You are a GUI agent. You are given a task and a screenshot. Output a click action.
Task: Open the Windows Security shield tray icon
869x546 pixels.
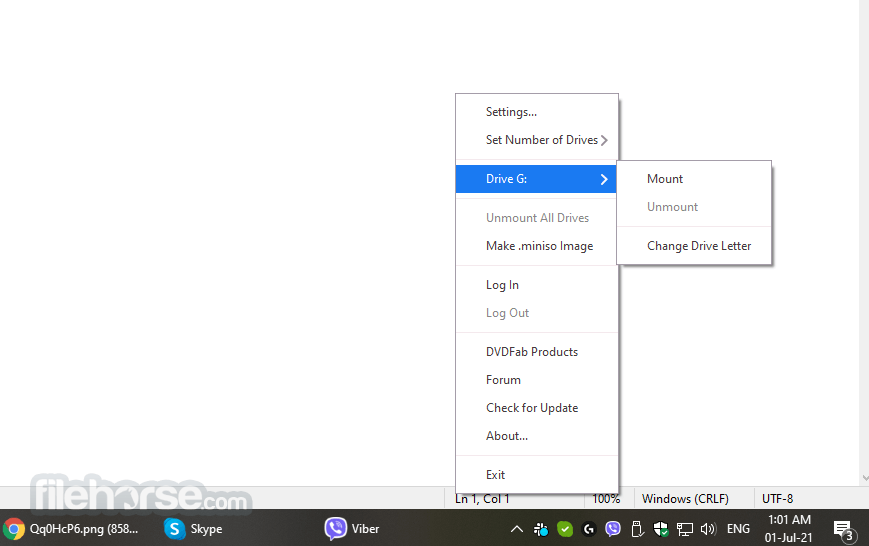pyautogui.click(x=661, y=529)
